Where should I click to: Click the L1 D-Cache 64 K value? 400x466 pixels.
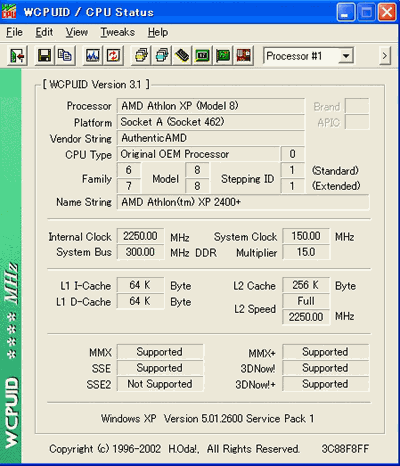point(140,301)
